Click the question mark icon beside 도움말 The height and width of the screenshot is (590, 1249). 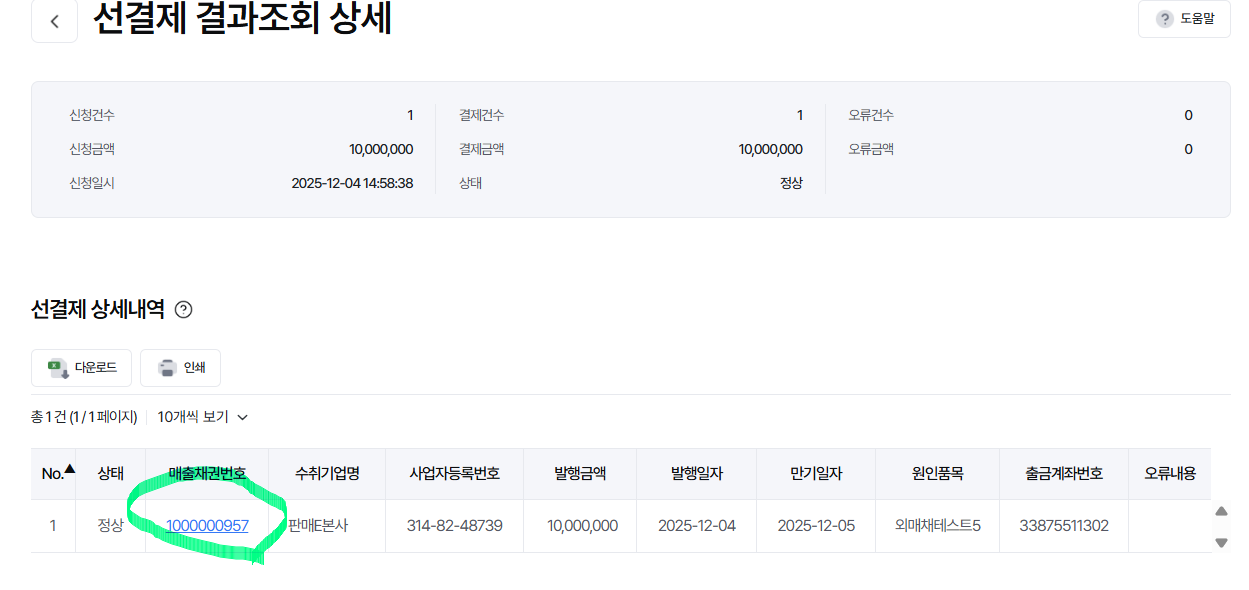click(1164, 19)
